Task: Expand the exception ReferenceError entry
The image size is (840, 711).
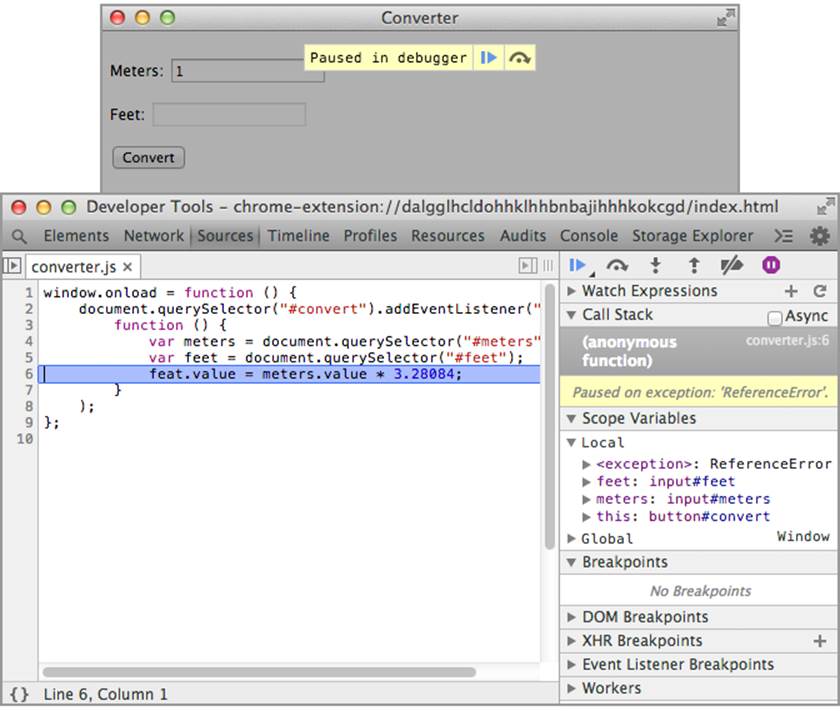Action: click(x=587, y=464)
